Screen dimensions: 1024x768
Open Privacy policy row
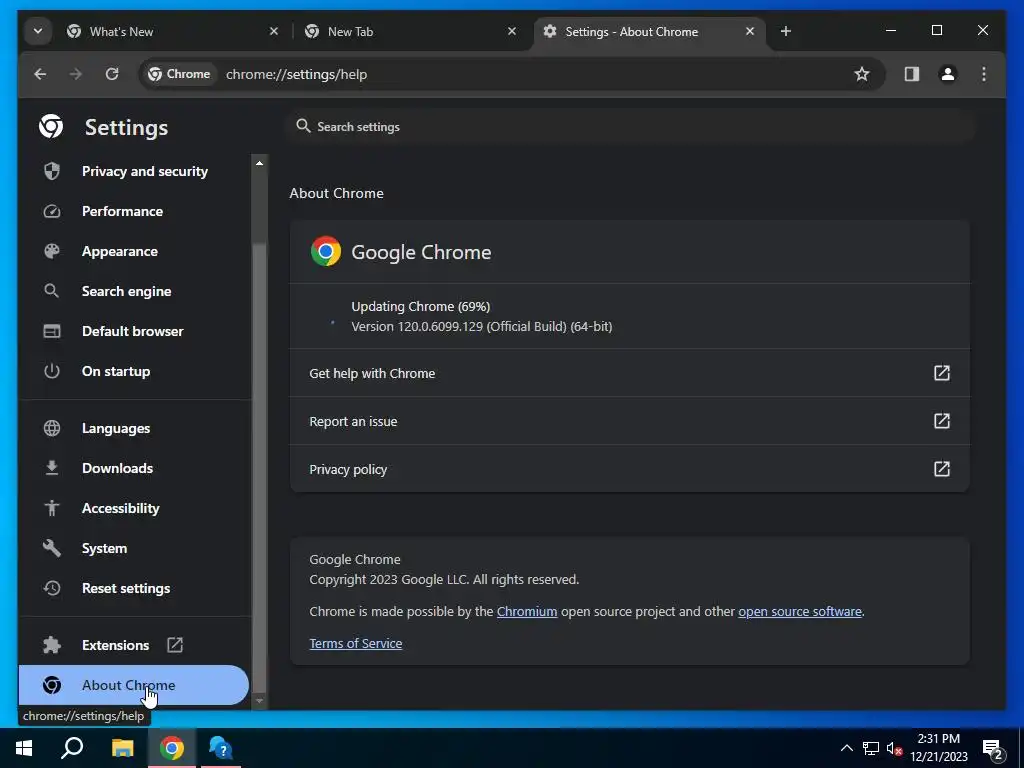tap(630, 469)
